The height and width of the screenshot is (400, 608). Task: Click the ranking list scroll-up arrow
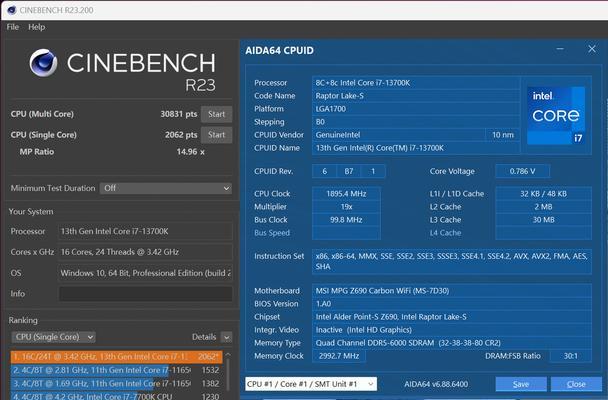(x=228, y=354)
